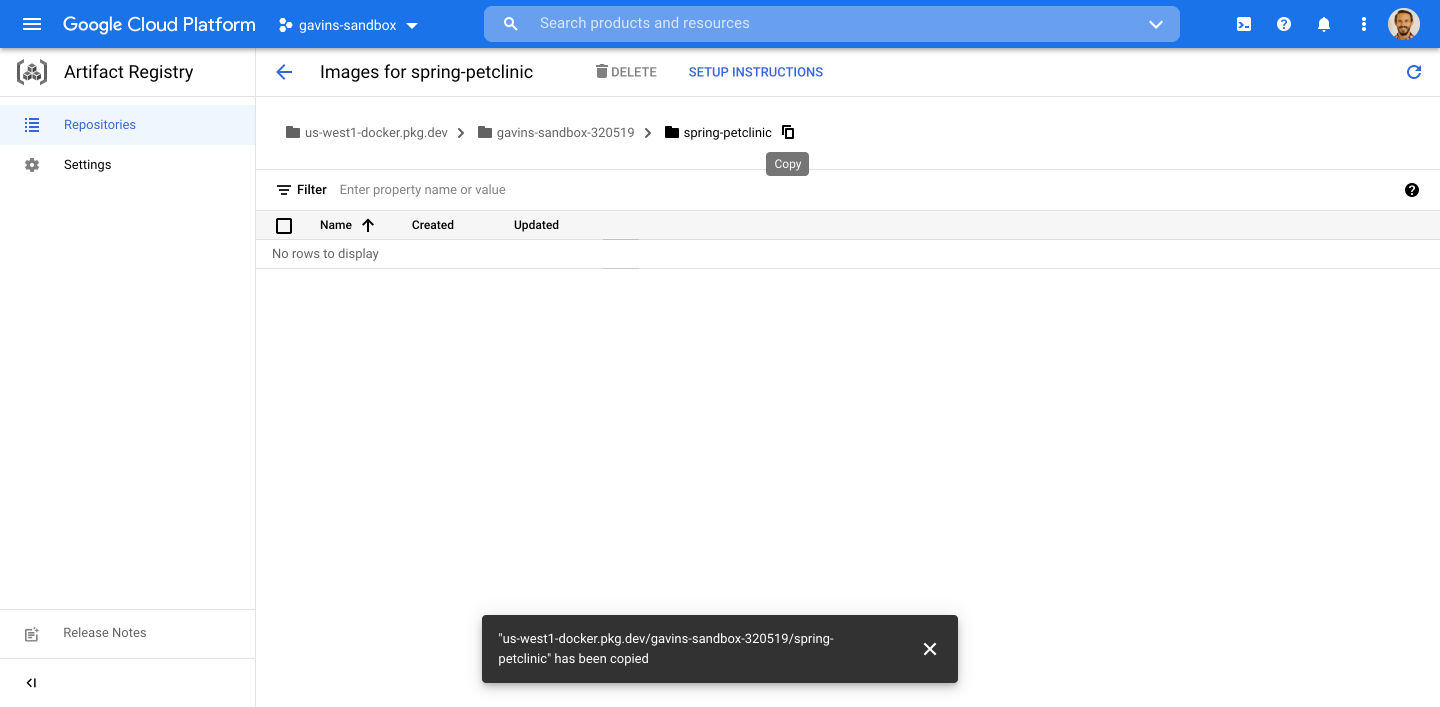View notifications via the bell icon
This screenshot has width=1440, height=707.
coord(1324,24)
